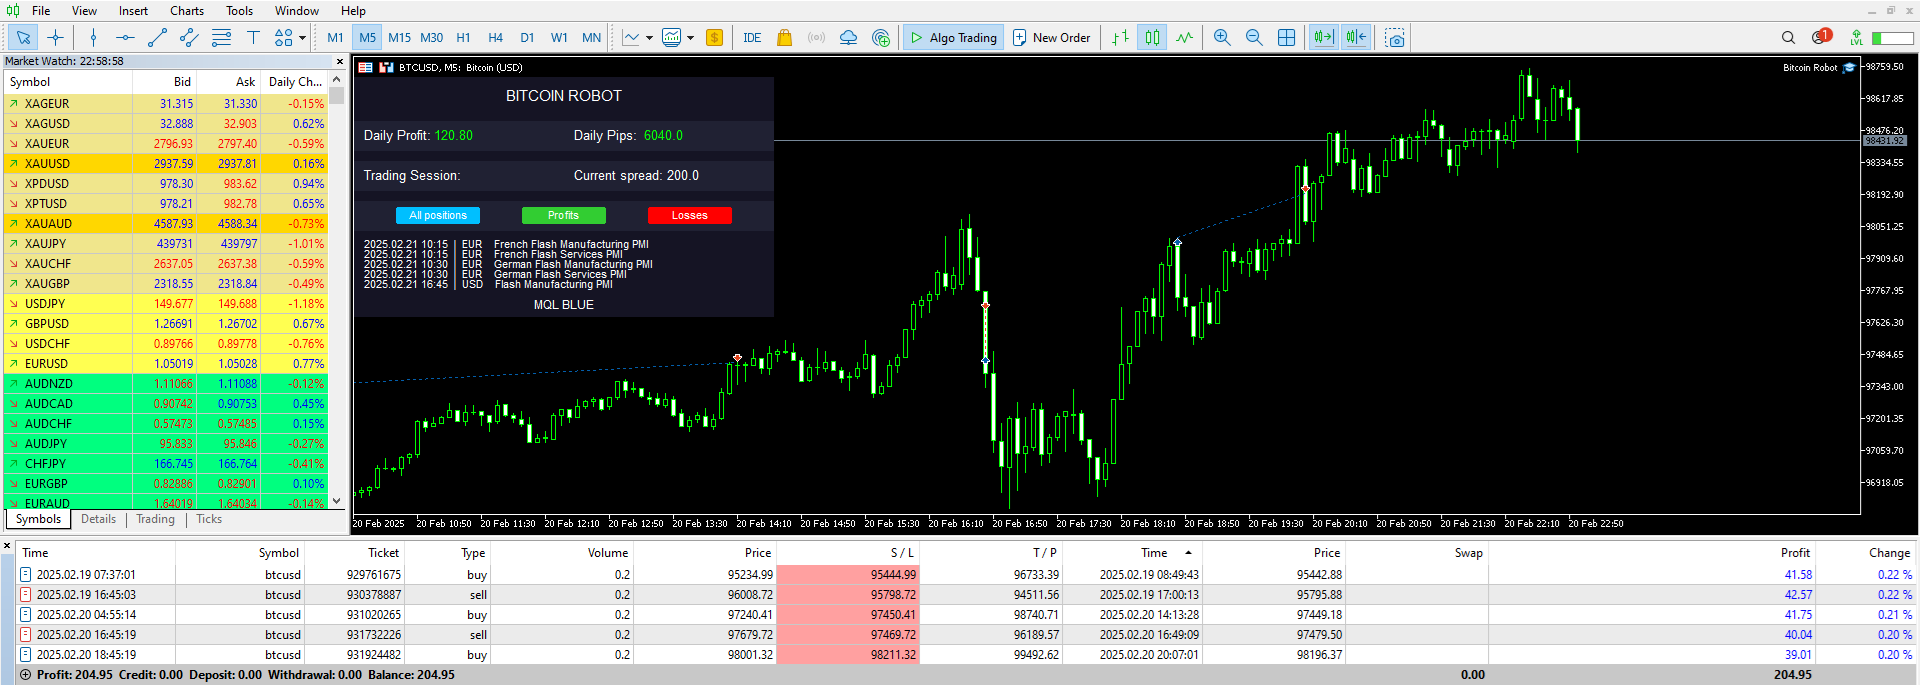Select the arrow cursor tool

tap(23, 38)
